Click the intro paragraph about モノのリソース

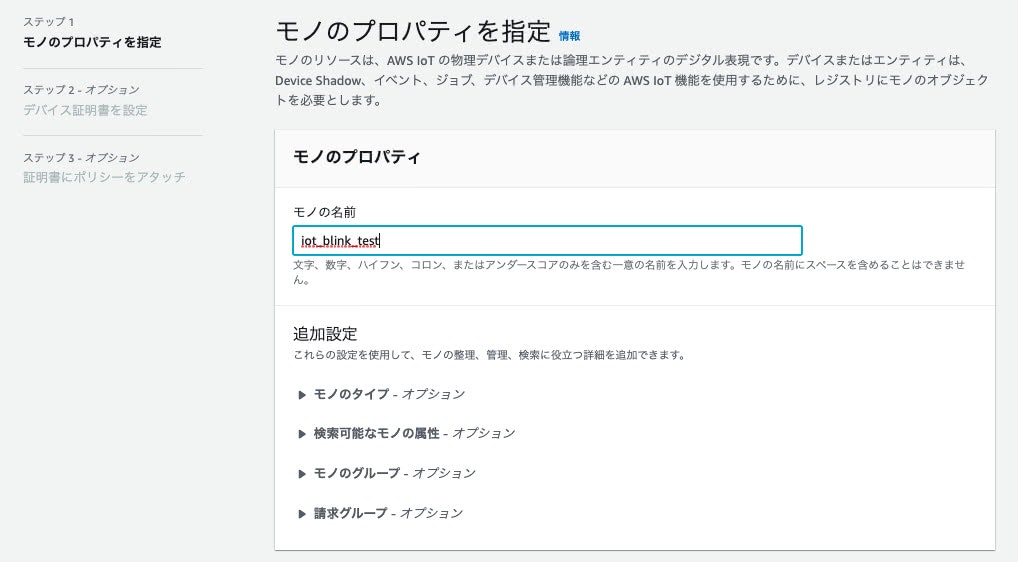(632, 80)
